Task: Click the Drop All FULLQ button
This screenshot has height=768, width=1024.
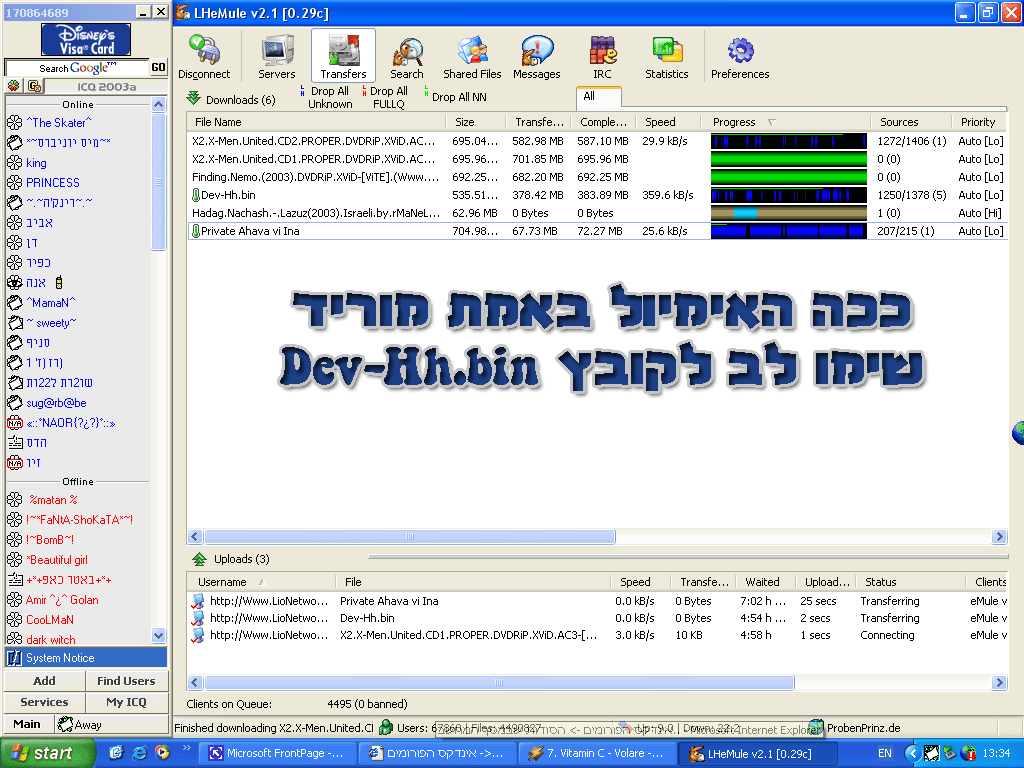Action: pyautogui.click(x=385, y=97)
